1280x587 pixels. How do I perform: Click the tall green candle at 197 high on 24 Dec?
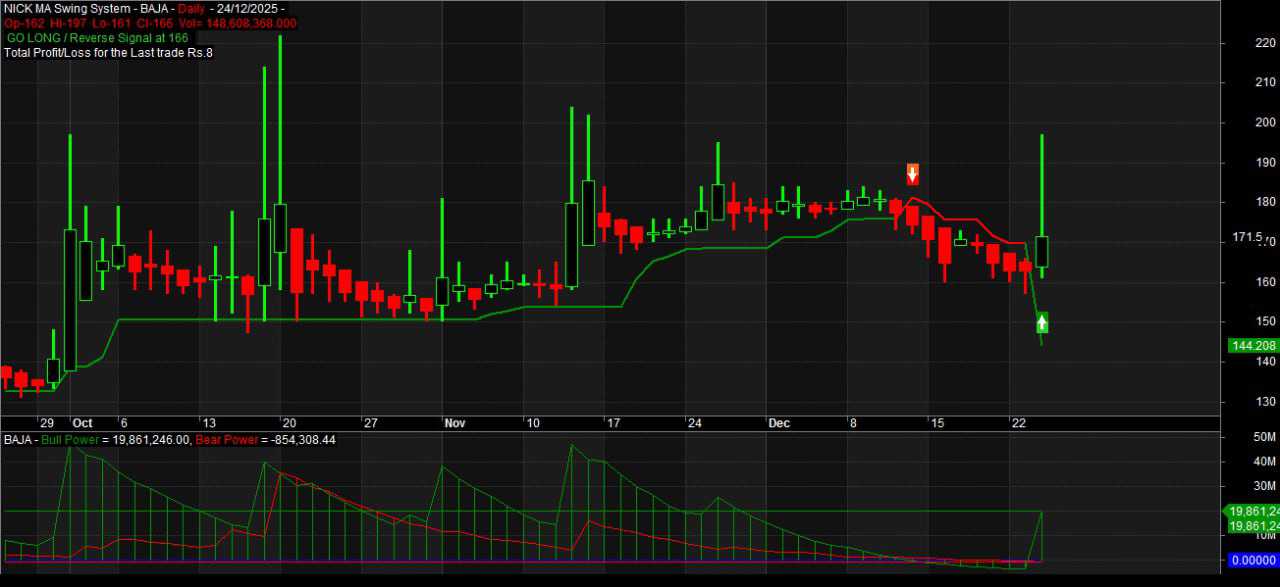click(1042, 250)
